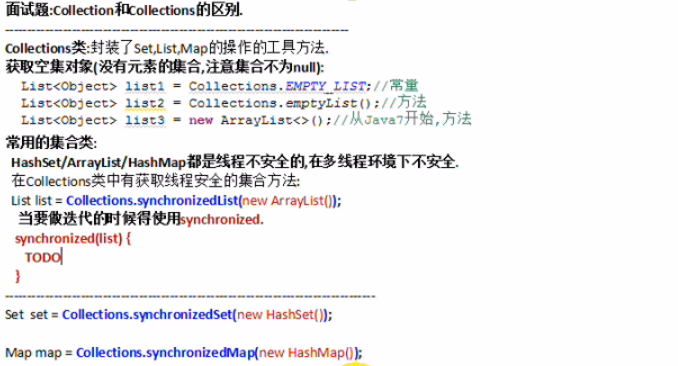Click the code 'Collections.synchronizedSet('
This screenshot has width=678, height=366.
(149, 315)
